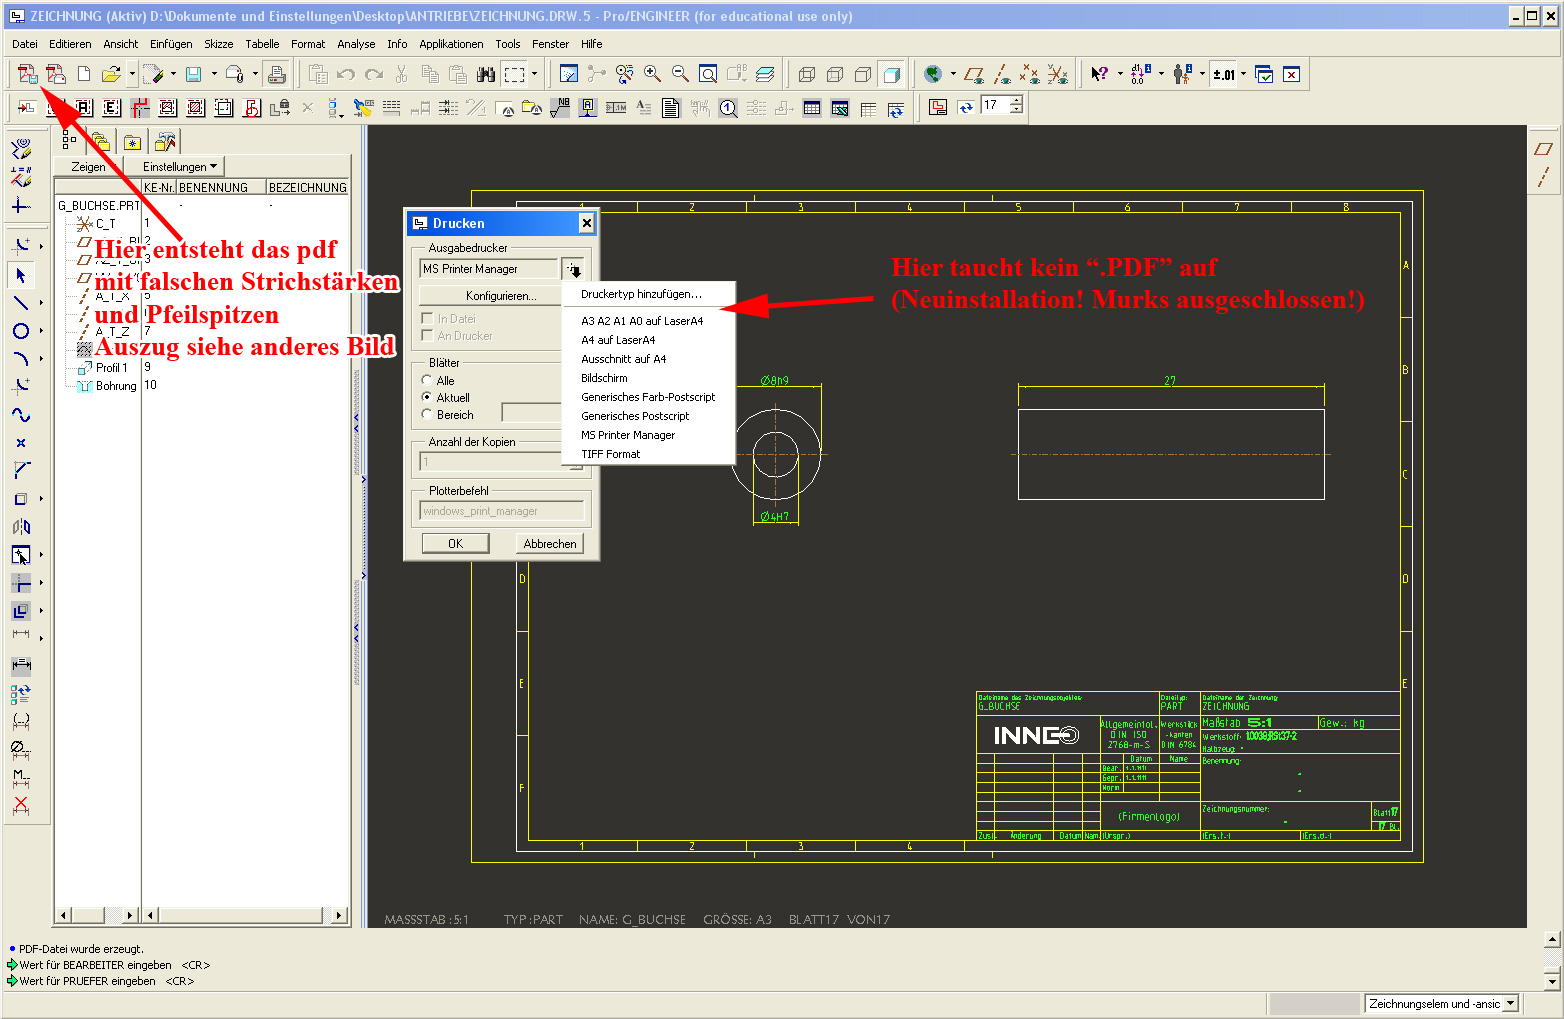Toggle datum axes display icon
1564x1019 pixels.
coord(1002,74)
